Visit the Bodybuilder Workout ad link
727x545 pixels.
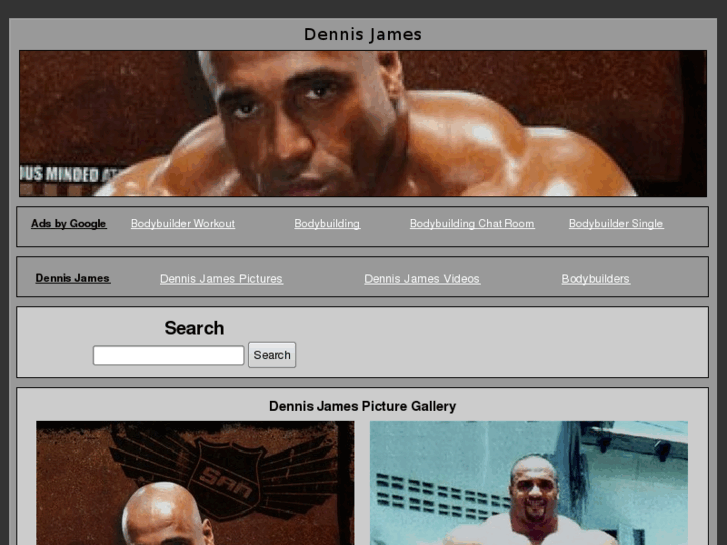[183, 224]
